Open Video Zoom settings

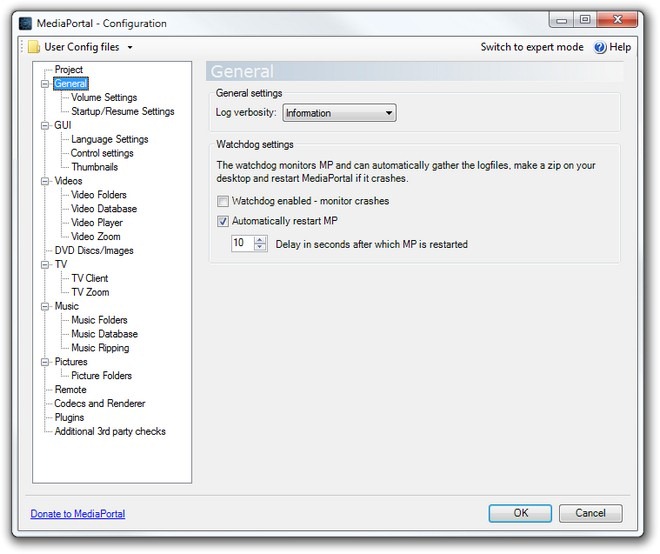[96, 236]
